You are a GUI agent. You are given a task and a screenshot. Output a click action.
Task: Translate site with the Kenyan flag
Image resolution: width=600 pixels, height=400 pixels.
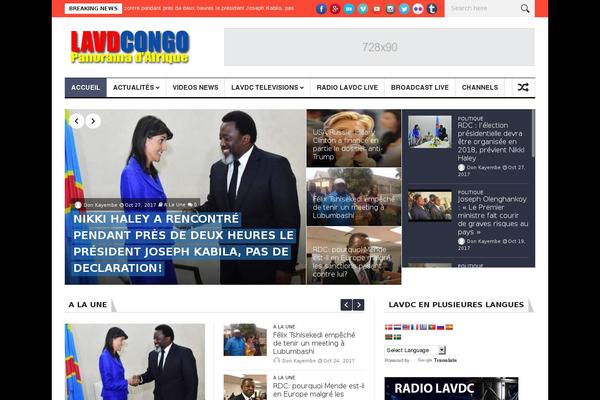(x=388, y=337)
